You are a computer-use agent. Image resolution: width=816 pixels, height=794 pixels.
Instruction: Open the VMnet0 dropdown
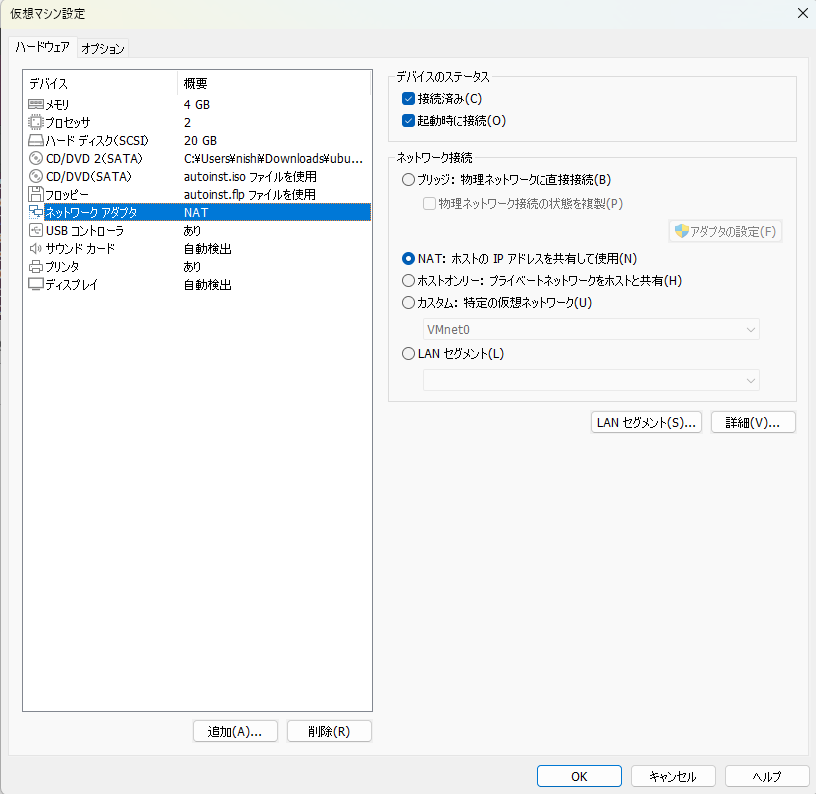pos(591,329)
